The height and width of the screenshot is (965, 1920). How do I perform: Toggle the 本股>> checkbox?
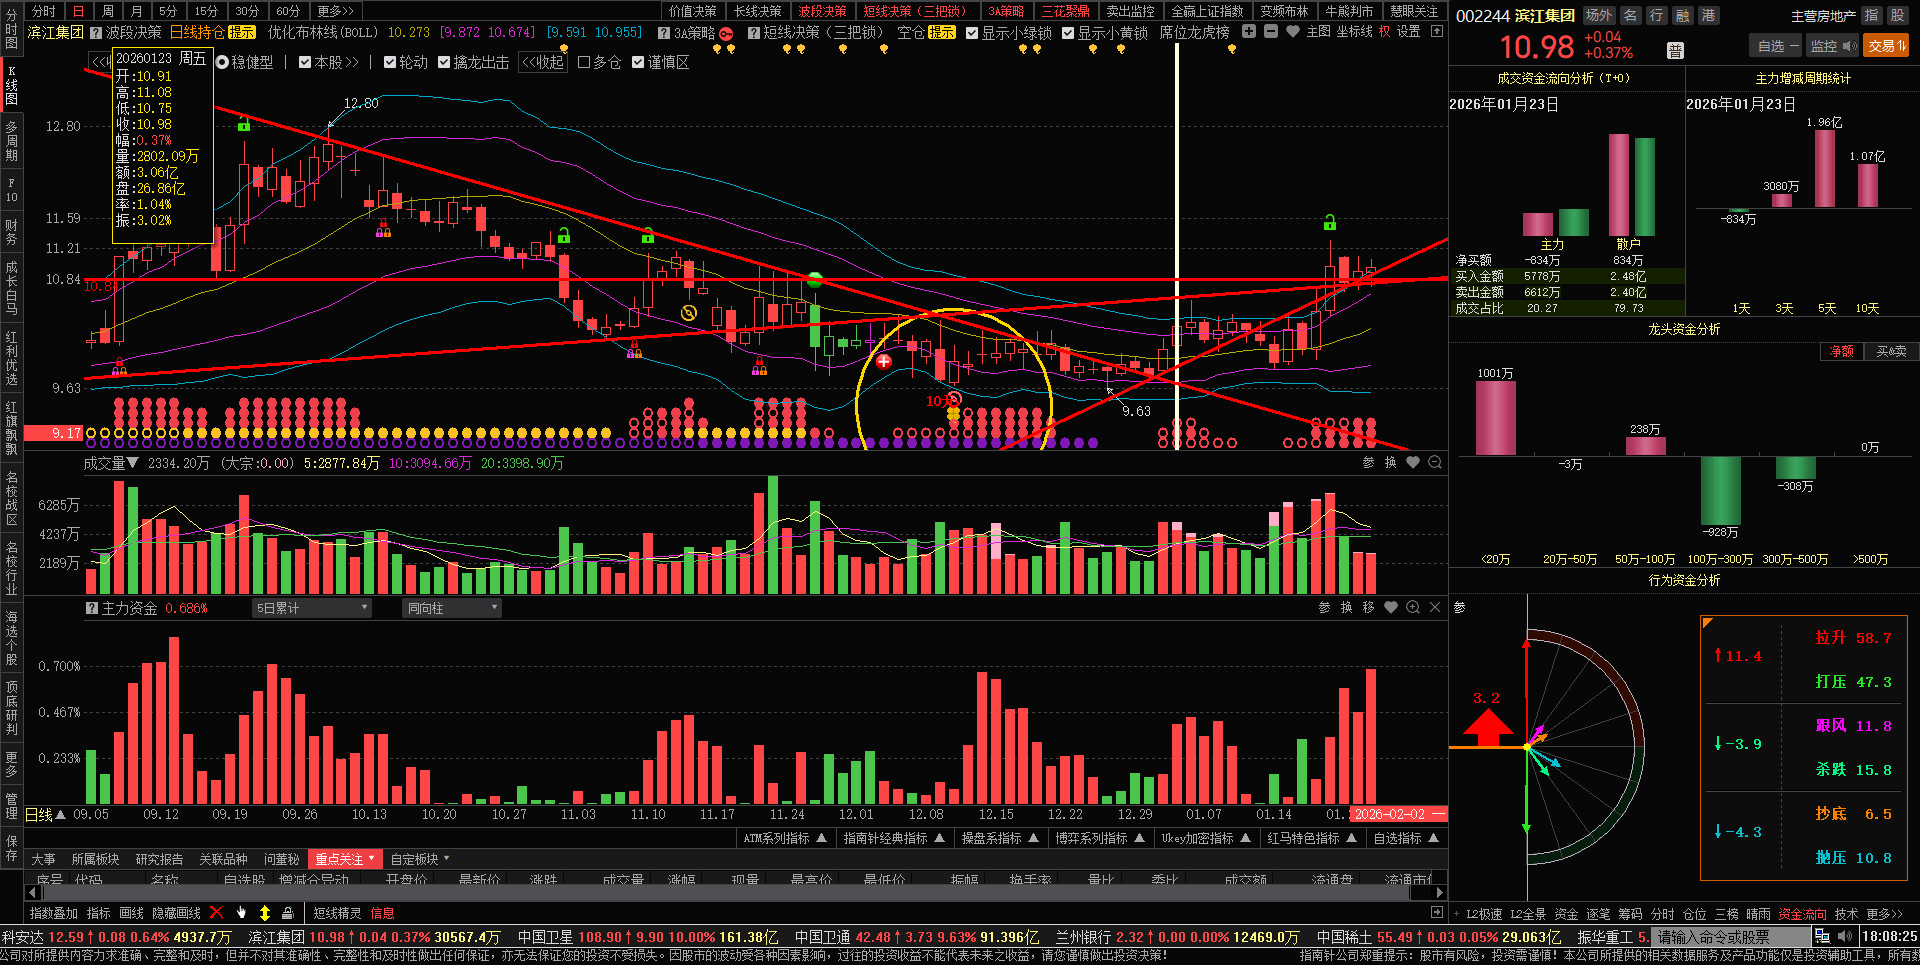tap(305, 62)
